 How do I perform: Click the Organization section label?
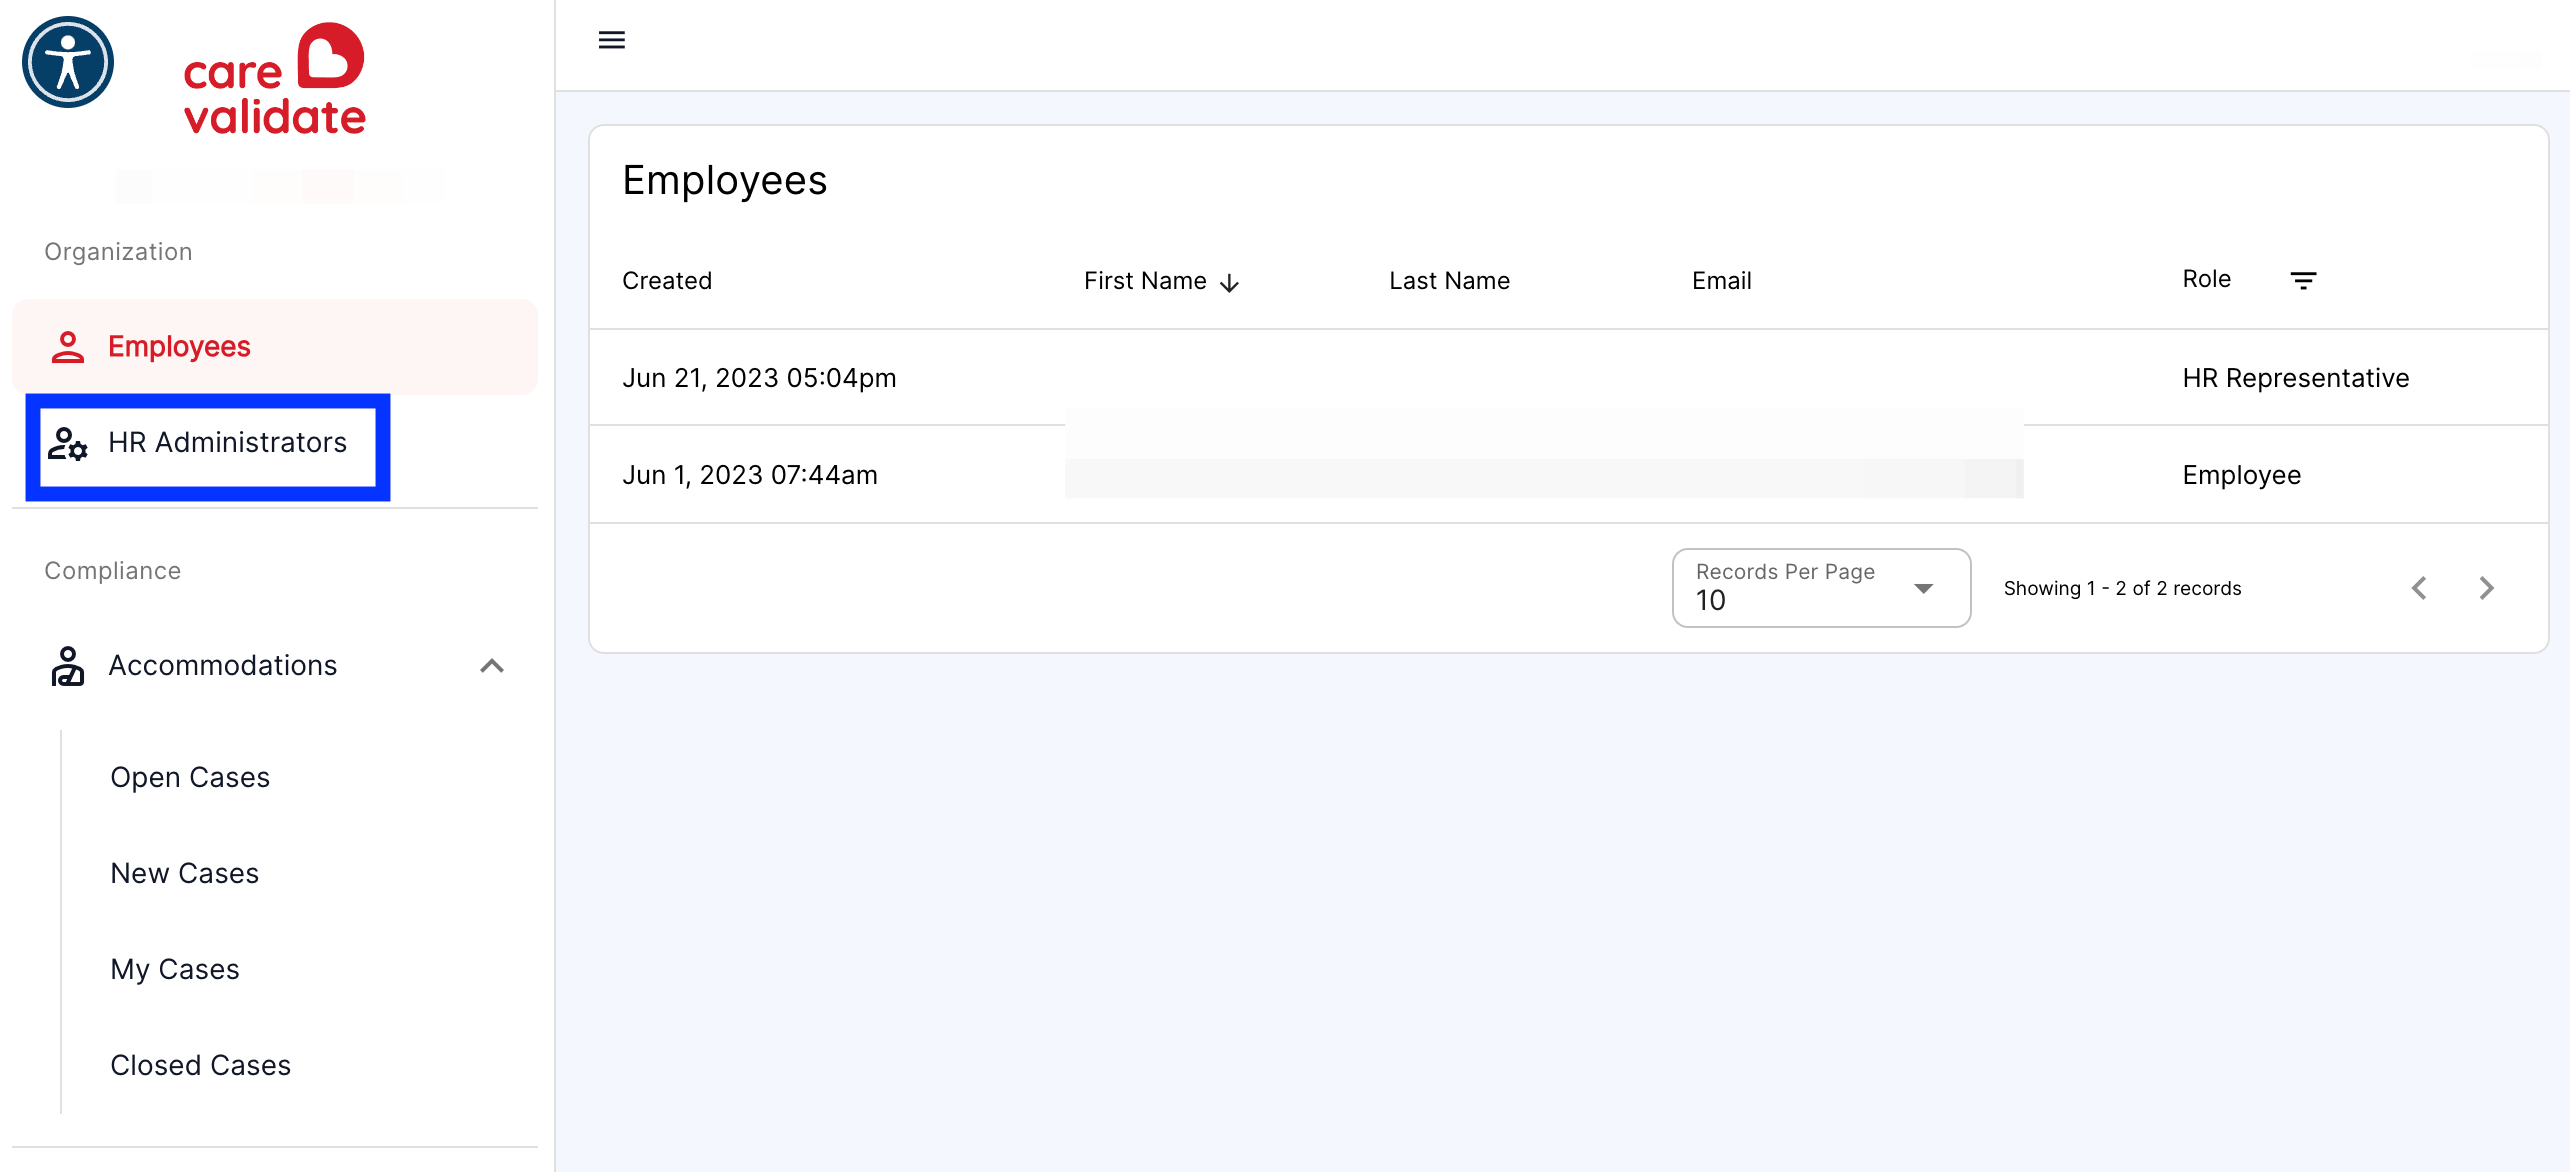118,252
